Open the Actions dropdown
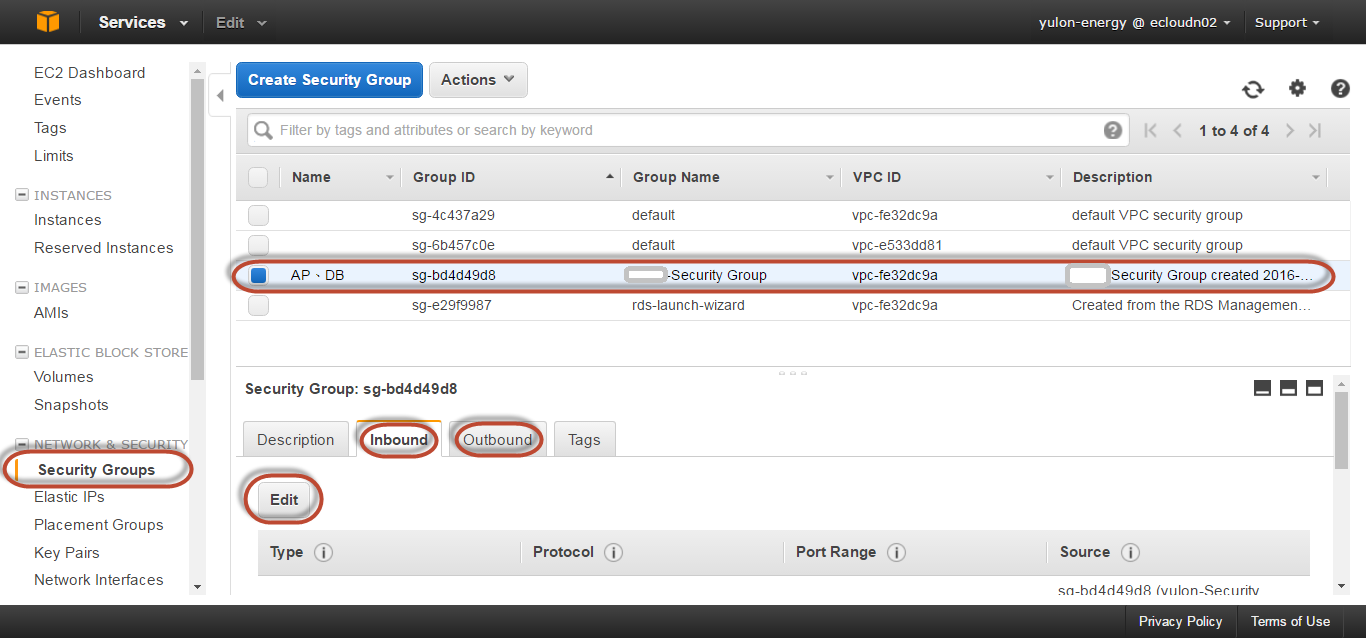This screenshot has height=638, width=1366. coord(478,80)
